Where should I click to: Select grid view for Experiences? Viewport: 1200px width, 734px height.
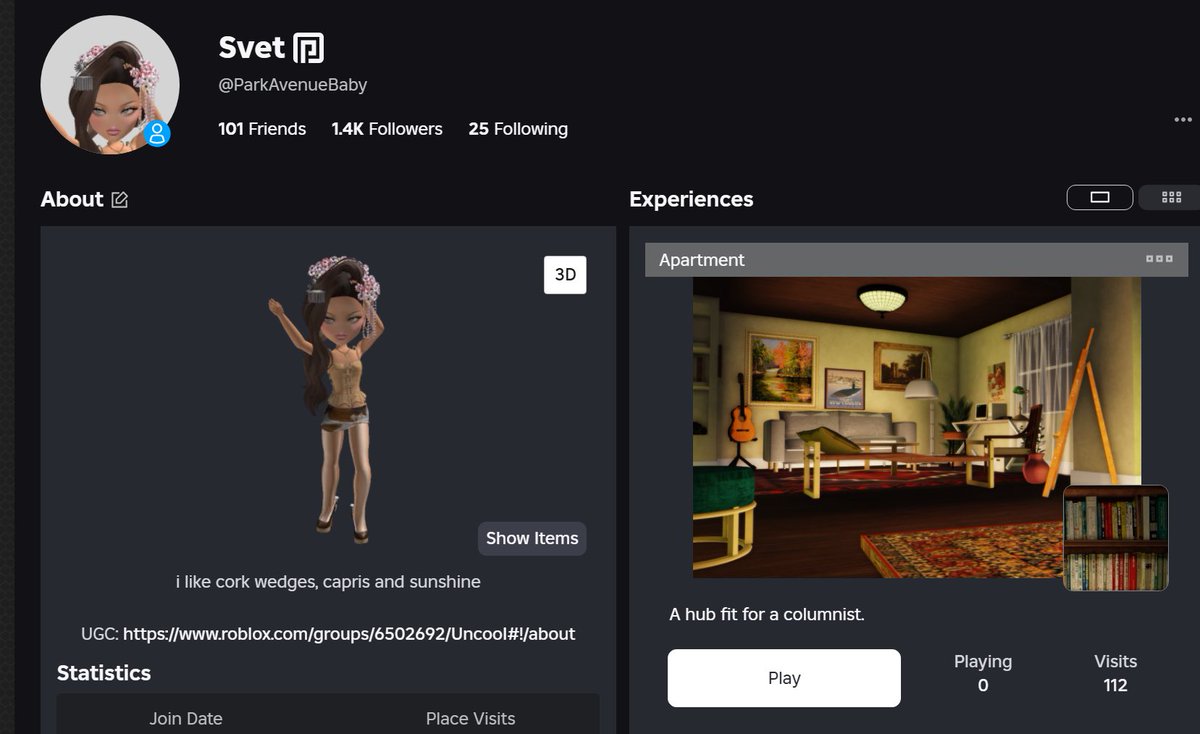pyautogui.click(x=1171, y=197)
